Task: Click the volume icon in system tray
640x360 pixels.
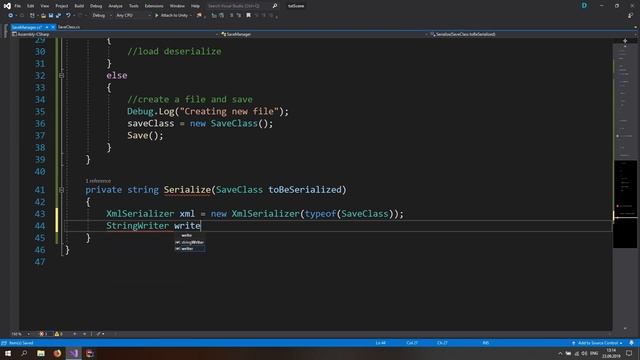Action: click(584, 353)
